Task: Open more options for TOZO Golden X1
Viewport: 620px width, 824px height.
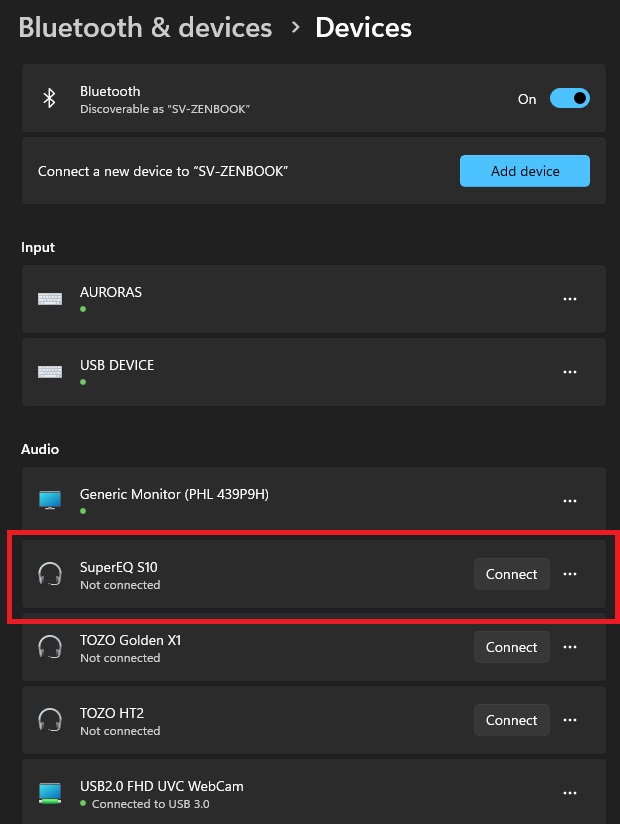Action: point(570,647)
